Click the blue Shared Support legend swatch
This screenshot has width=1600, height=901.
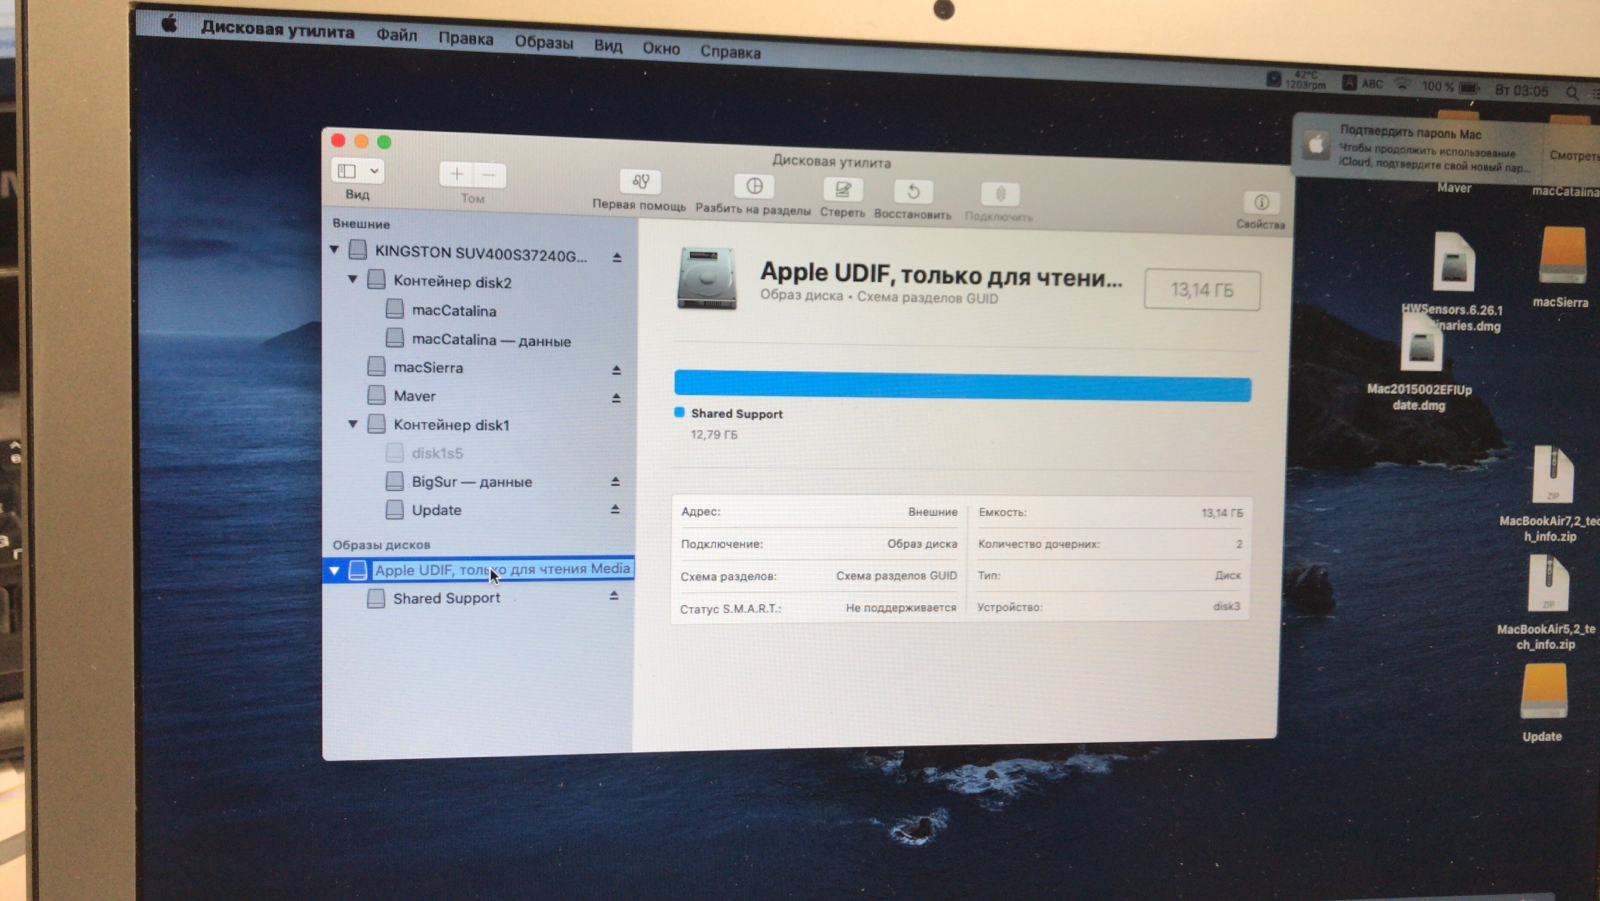[680, 412]
